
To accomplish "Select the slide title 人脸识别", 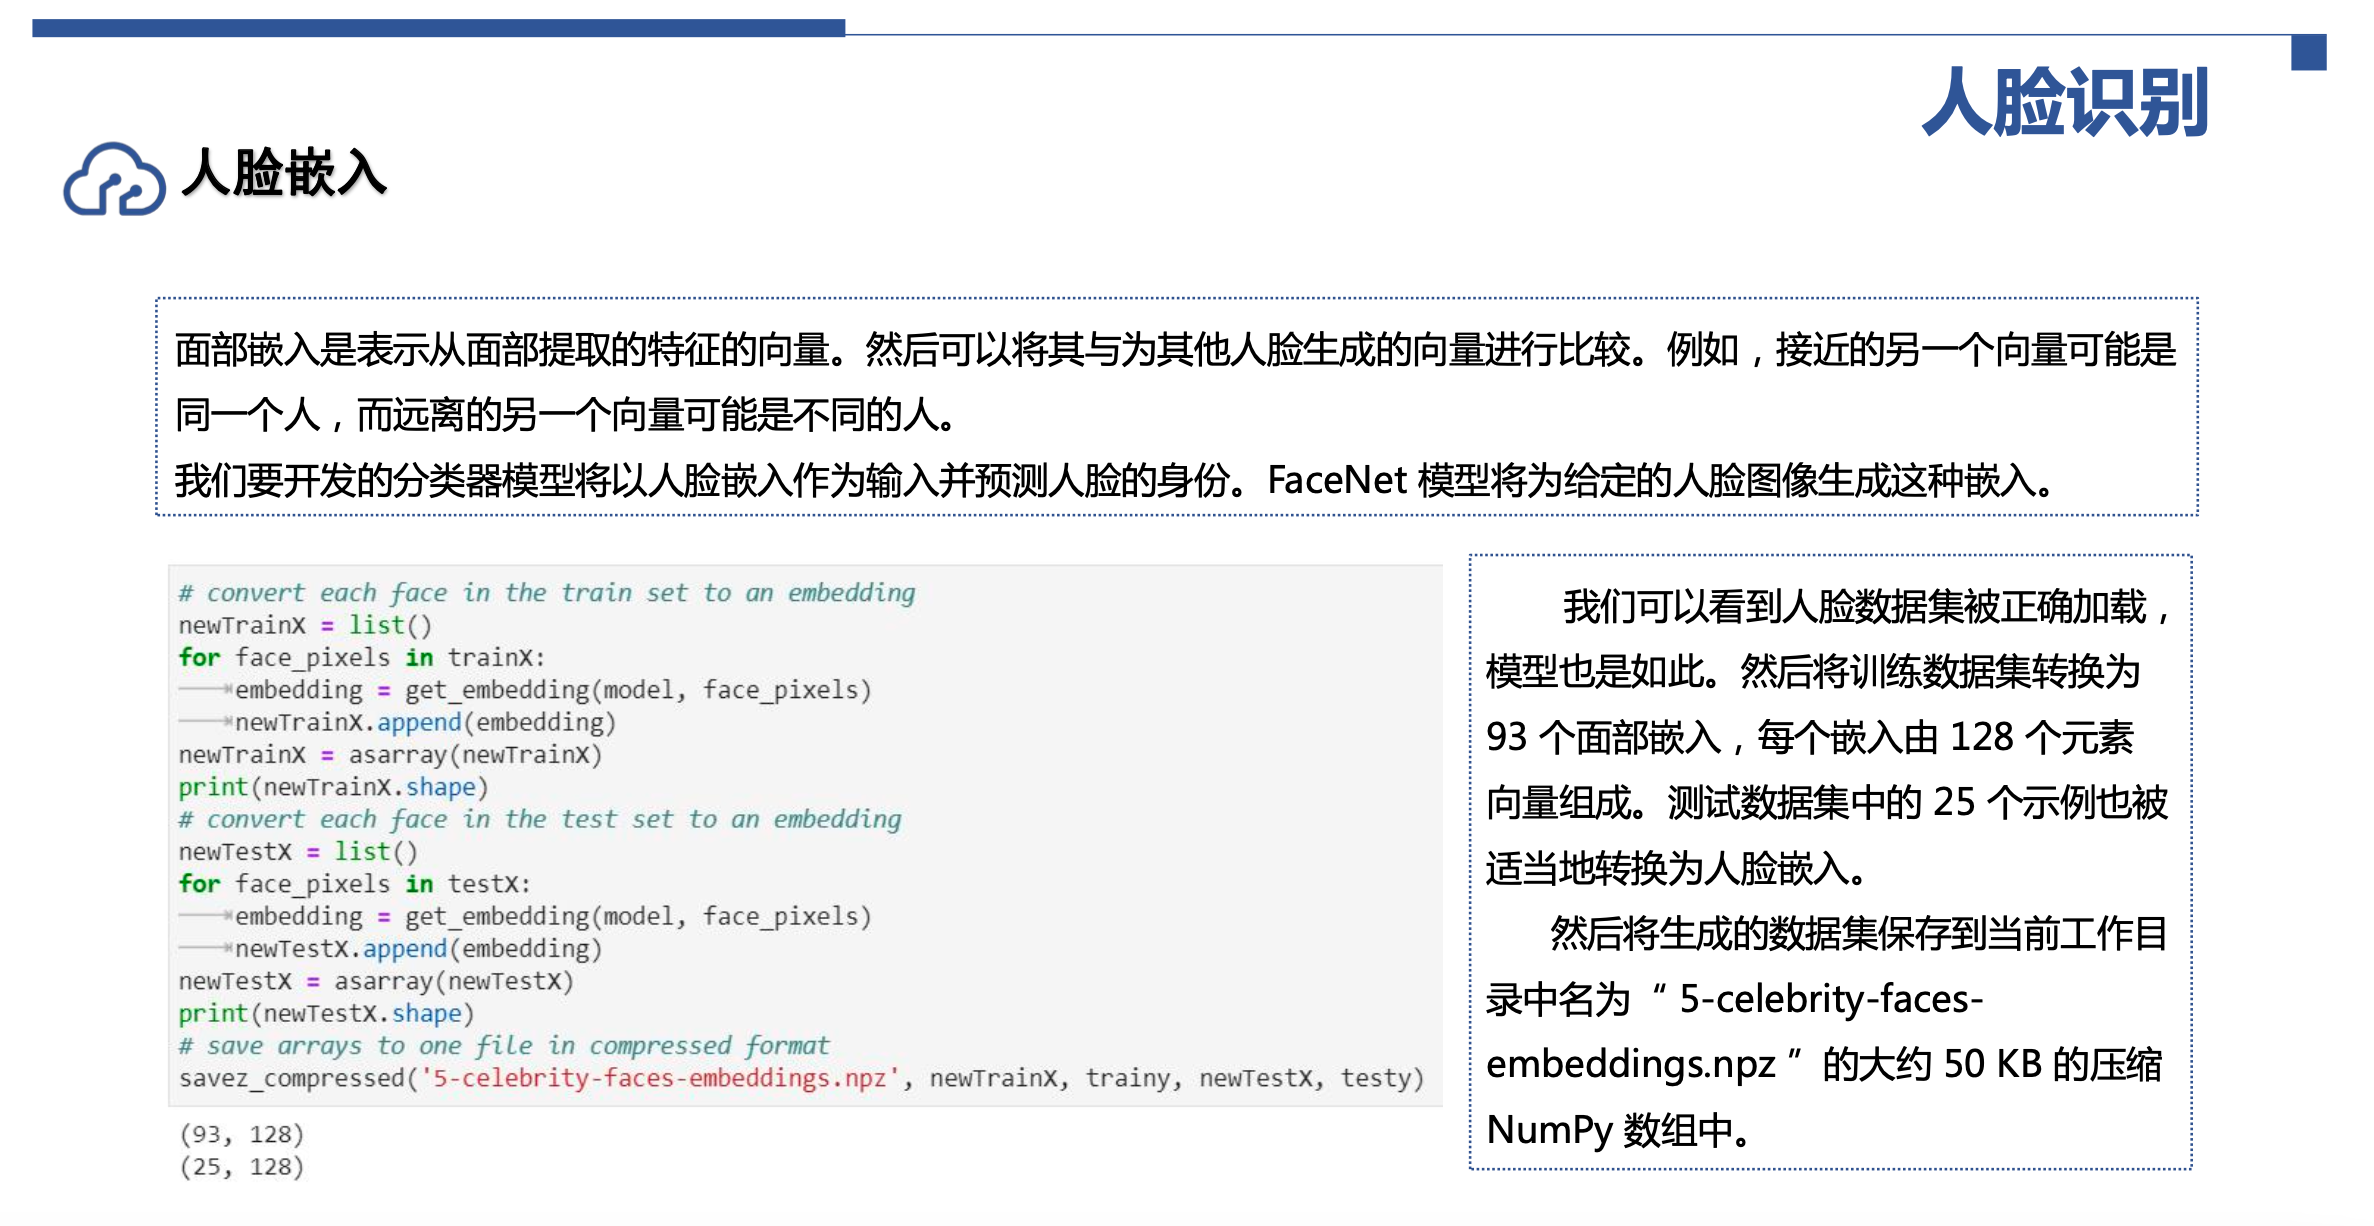I will [x=2065, y=103].
